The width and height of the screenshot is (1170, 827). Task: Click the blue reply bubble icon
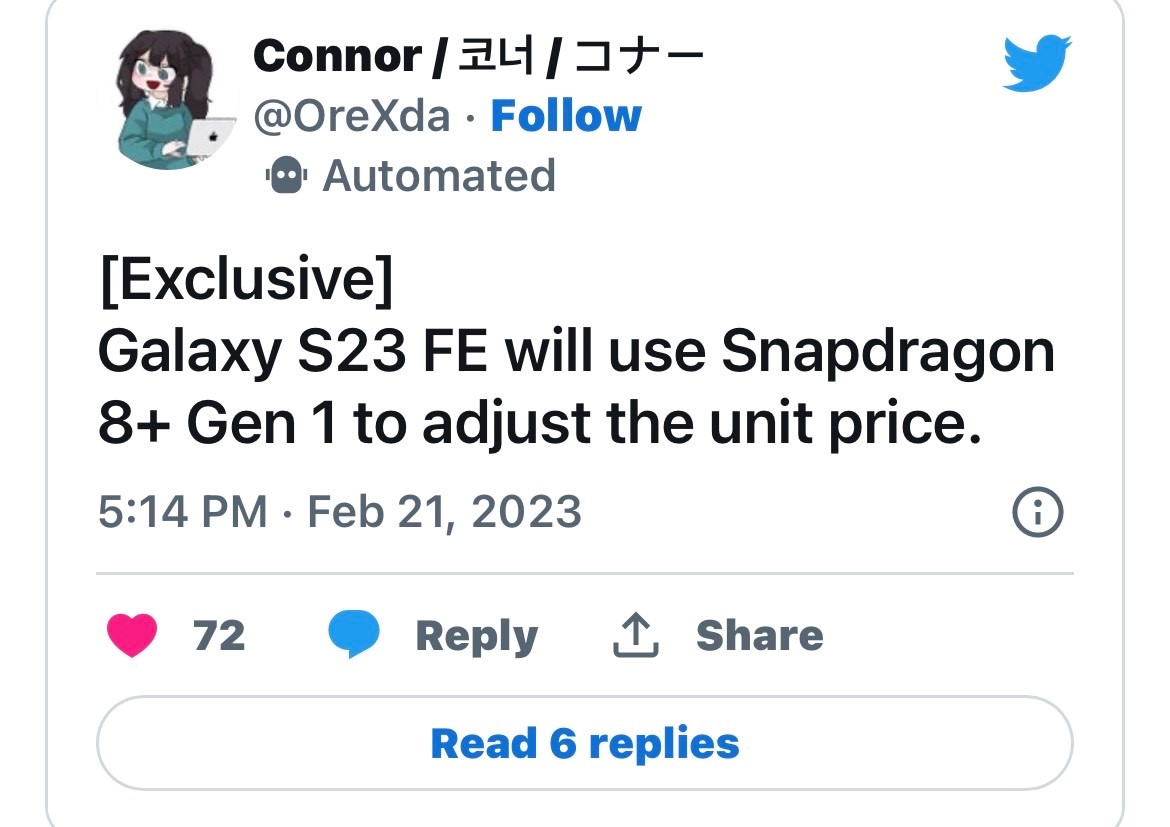click(354, 636)
